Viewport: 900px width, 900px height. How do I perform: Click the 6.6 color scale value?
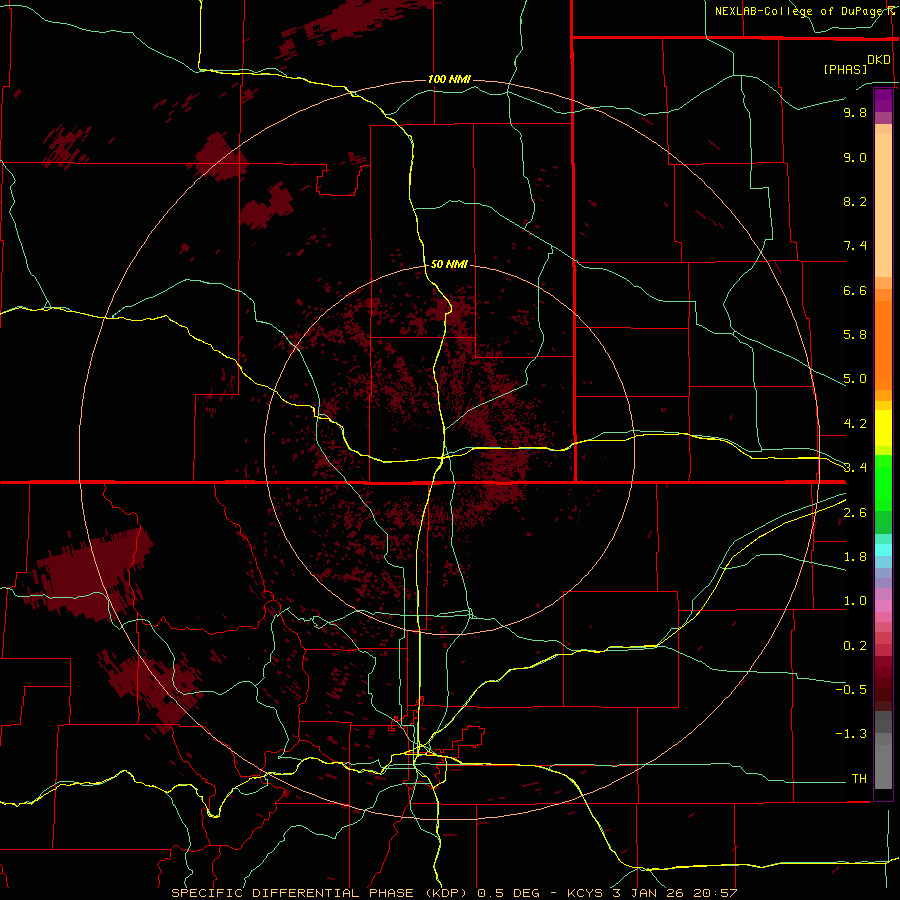(x=855, y=290)
